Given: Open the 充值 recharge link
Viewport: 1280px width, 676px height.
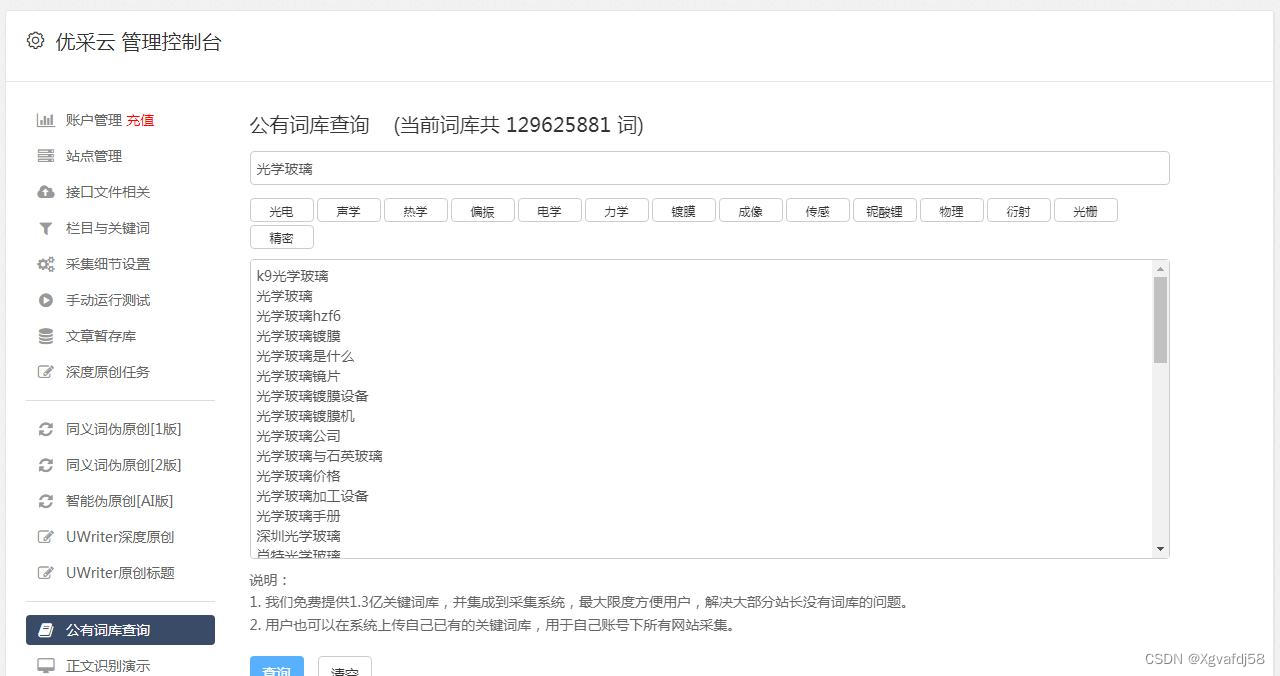Looking at the screenshot, I should coord(140,120).
